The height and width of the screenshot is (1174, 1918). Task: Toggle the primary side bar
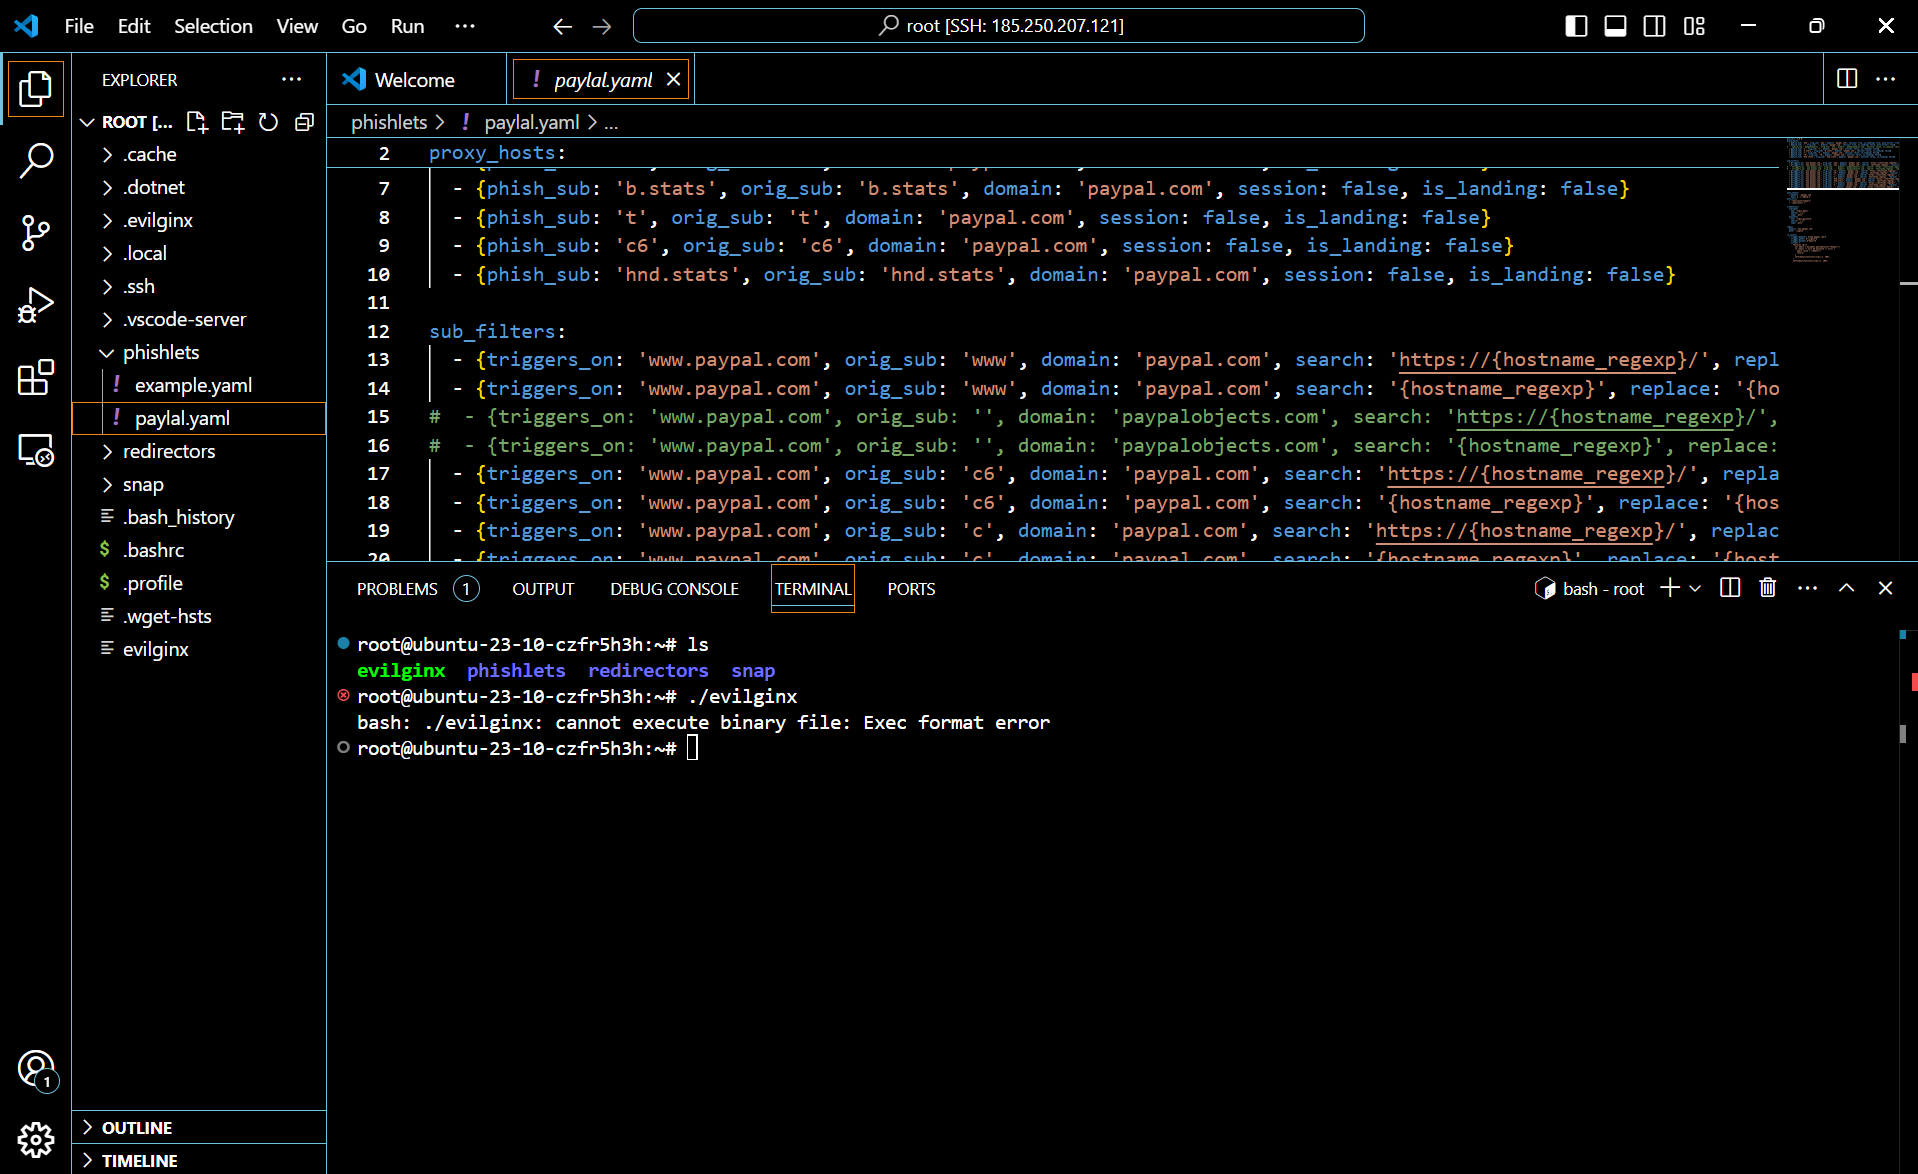[1576, 26]
